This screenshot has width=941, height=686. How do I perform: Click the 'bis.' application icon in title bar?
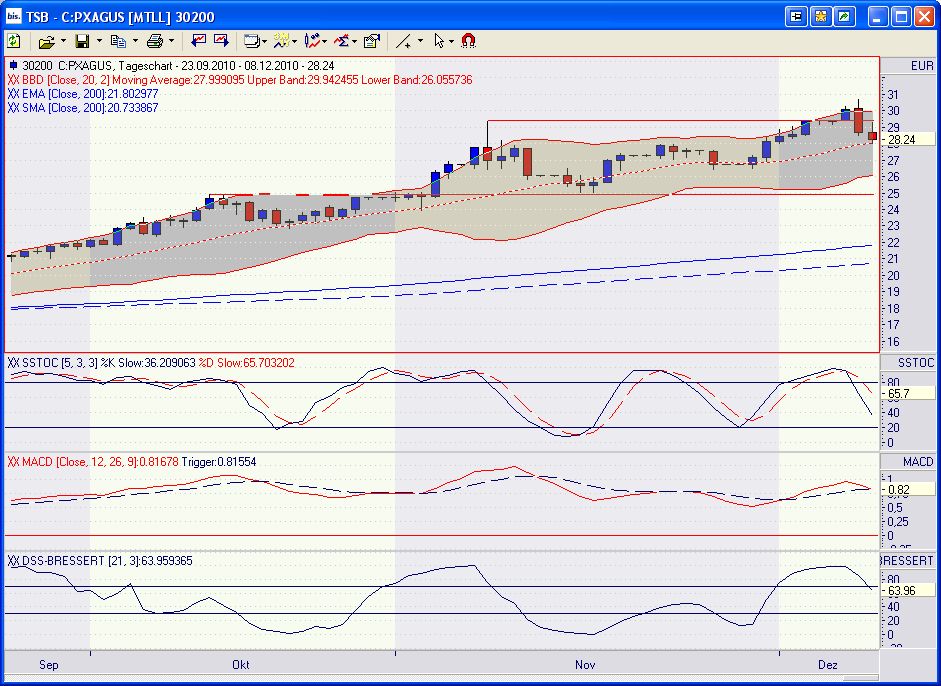(x=14, y=16)
